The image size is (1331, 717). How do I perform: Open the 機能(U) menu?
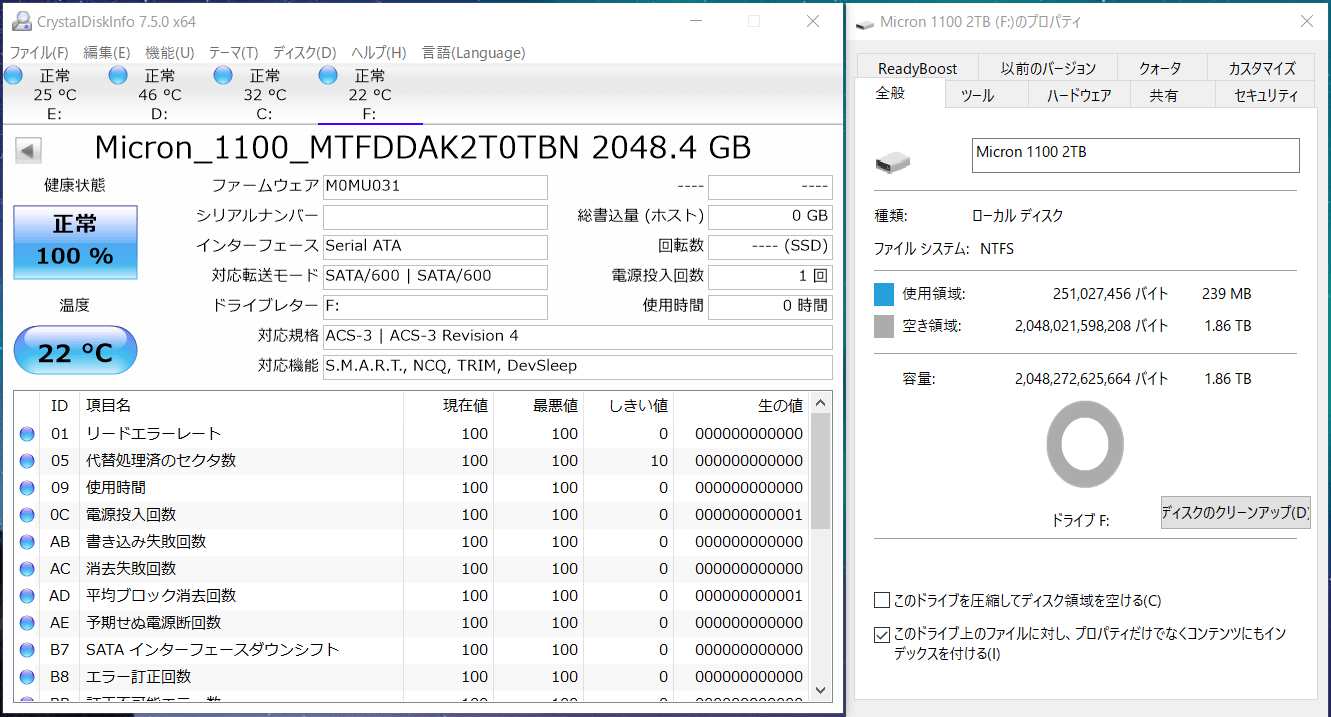coord(170,53)
